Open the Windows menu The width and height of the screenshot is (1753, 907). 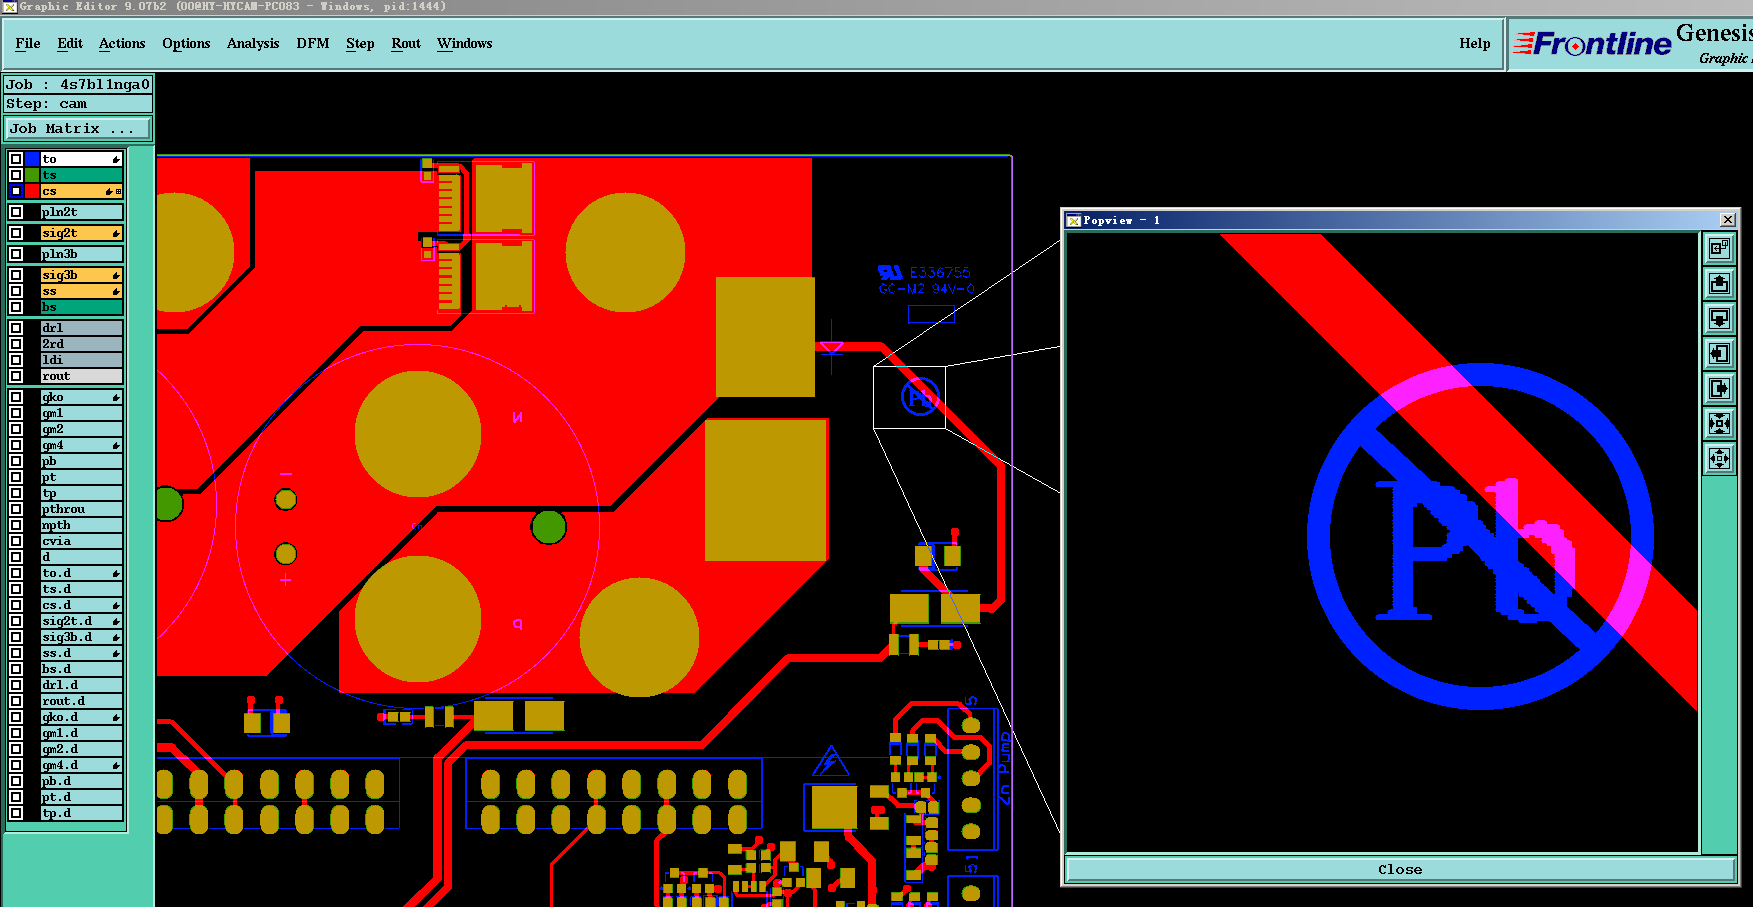coord(465,43)
